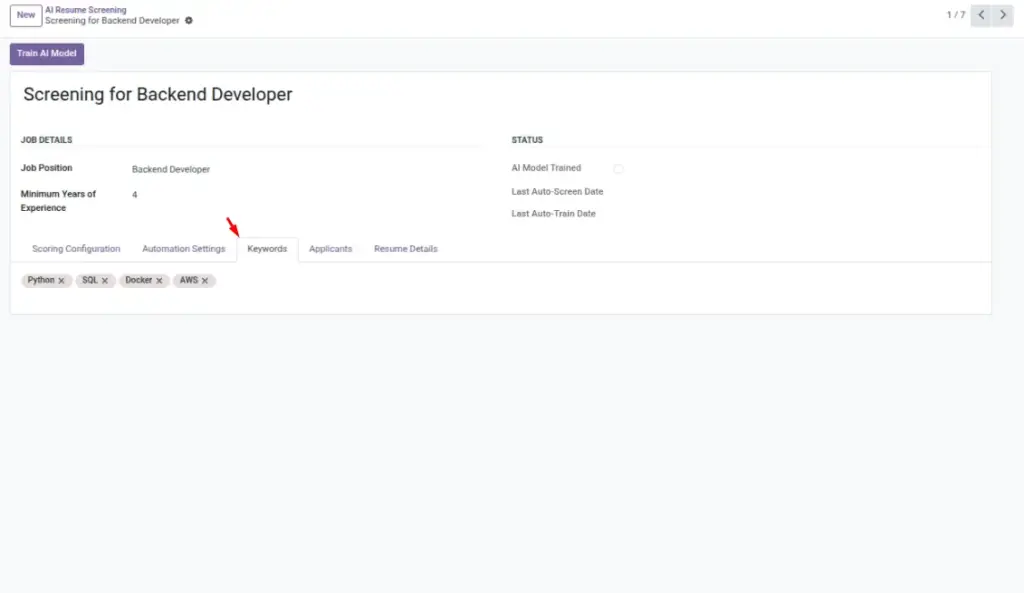Image resolution: width=1024 pixels, height=593 pixels.
Task: Remove the AWS keyword tag
Action: tap(204, 281)
